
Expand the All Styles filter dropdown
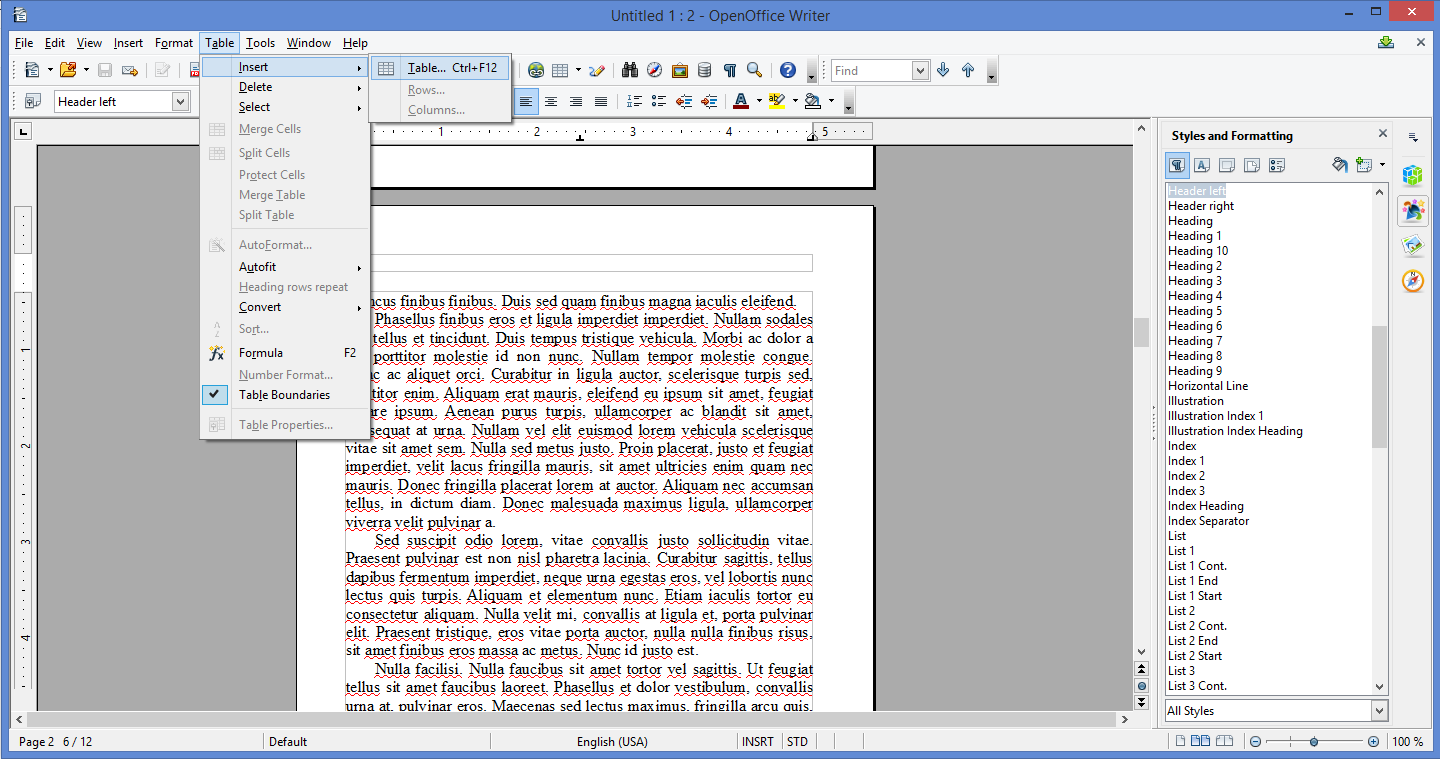(1380, 711)
